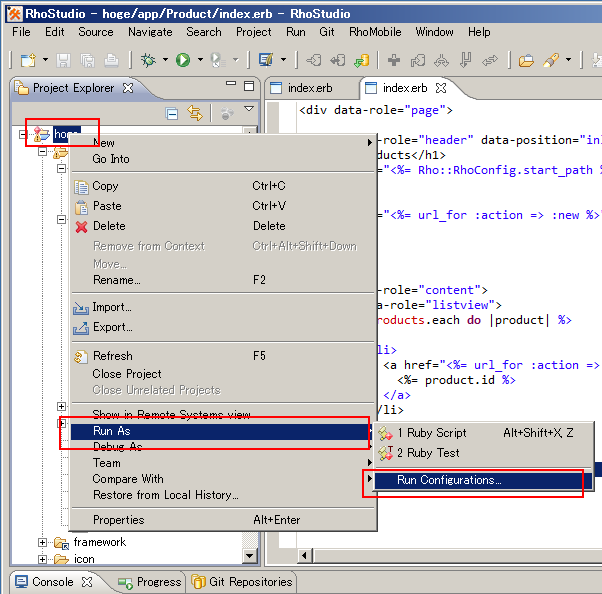Viewport: 602px width, 594px height.
Task: Expand the framework folder node
Action: click(x=42, y=542)
